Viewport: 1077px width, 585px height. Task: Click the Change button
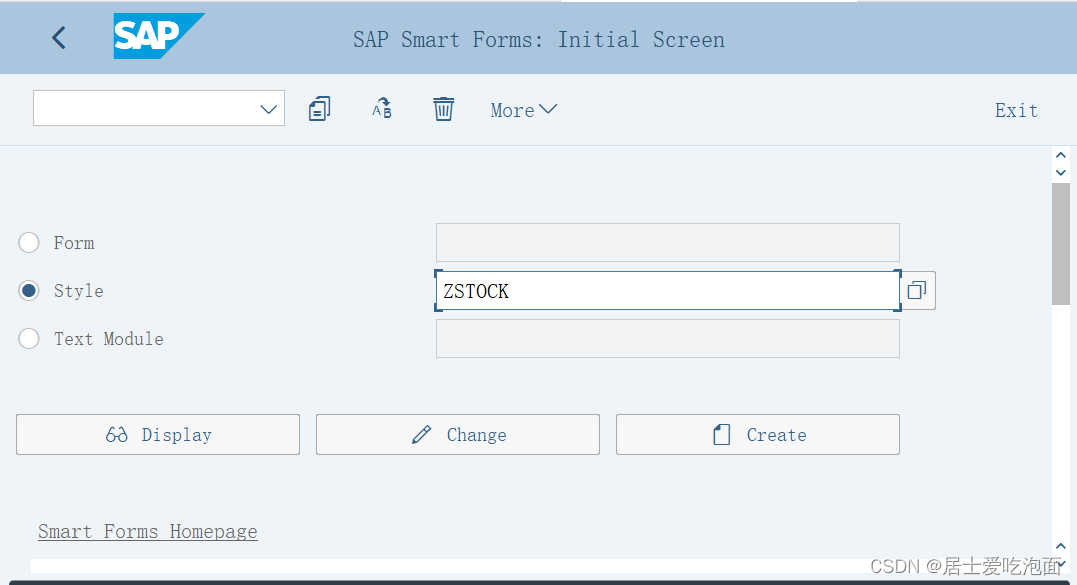[457, 435]
